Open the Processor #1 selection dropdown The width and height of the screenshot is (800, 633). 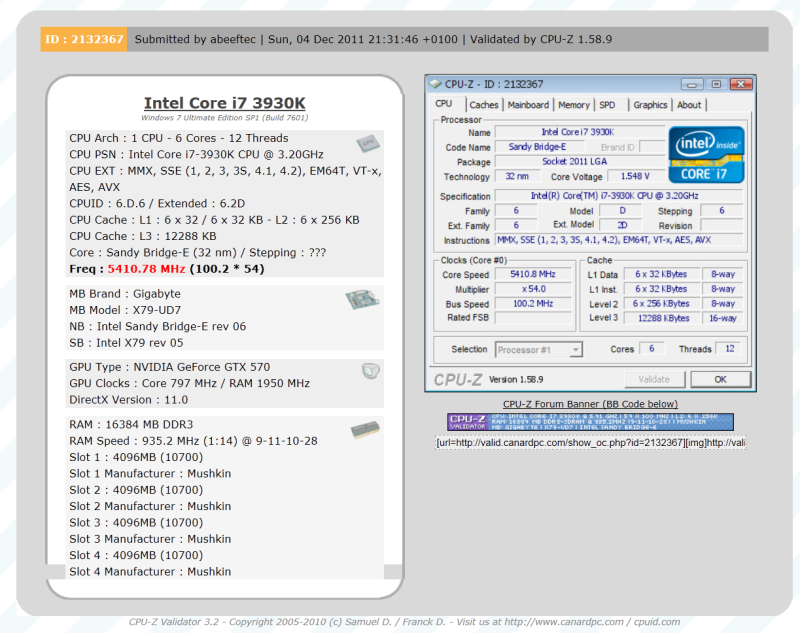[539, 349]
